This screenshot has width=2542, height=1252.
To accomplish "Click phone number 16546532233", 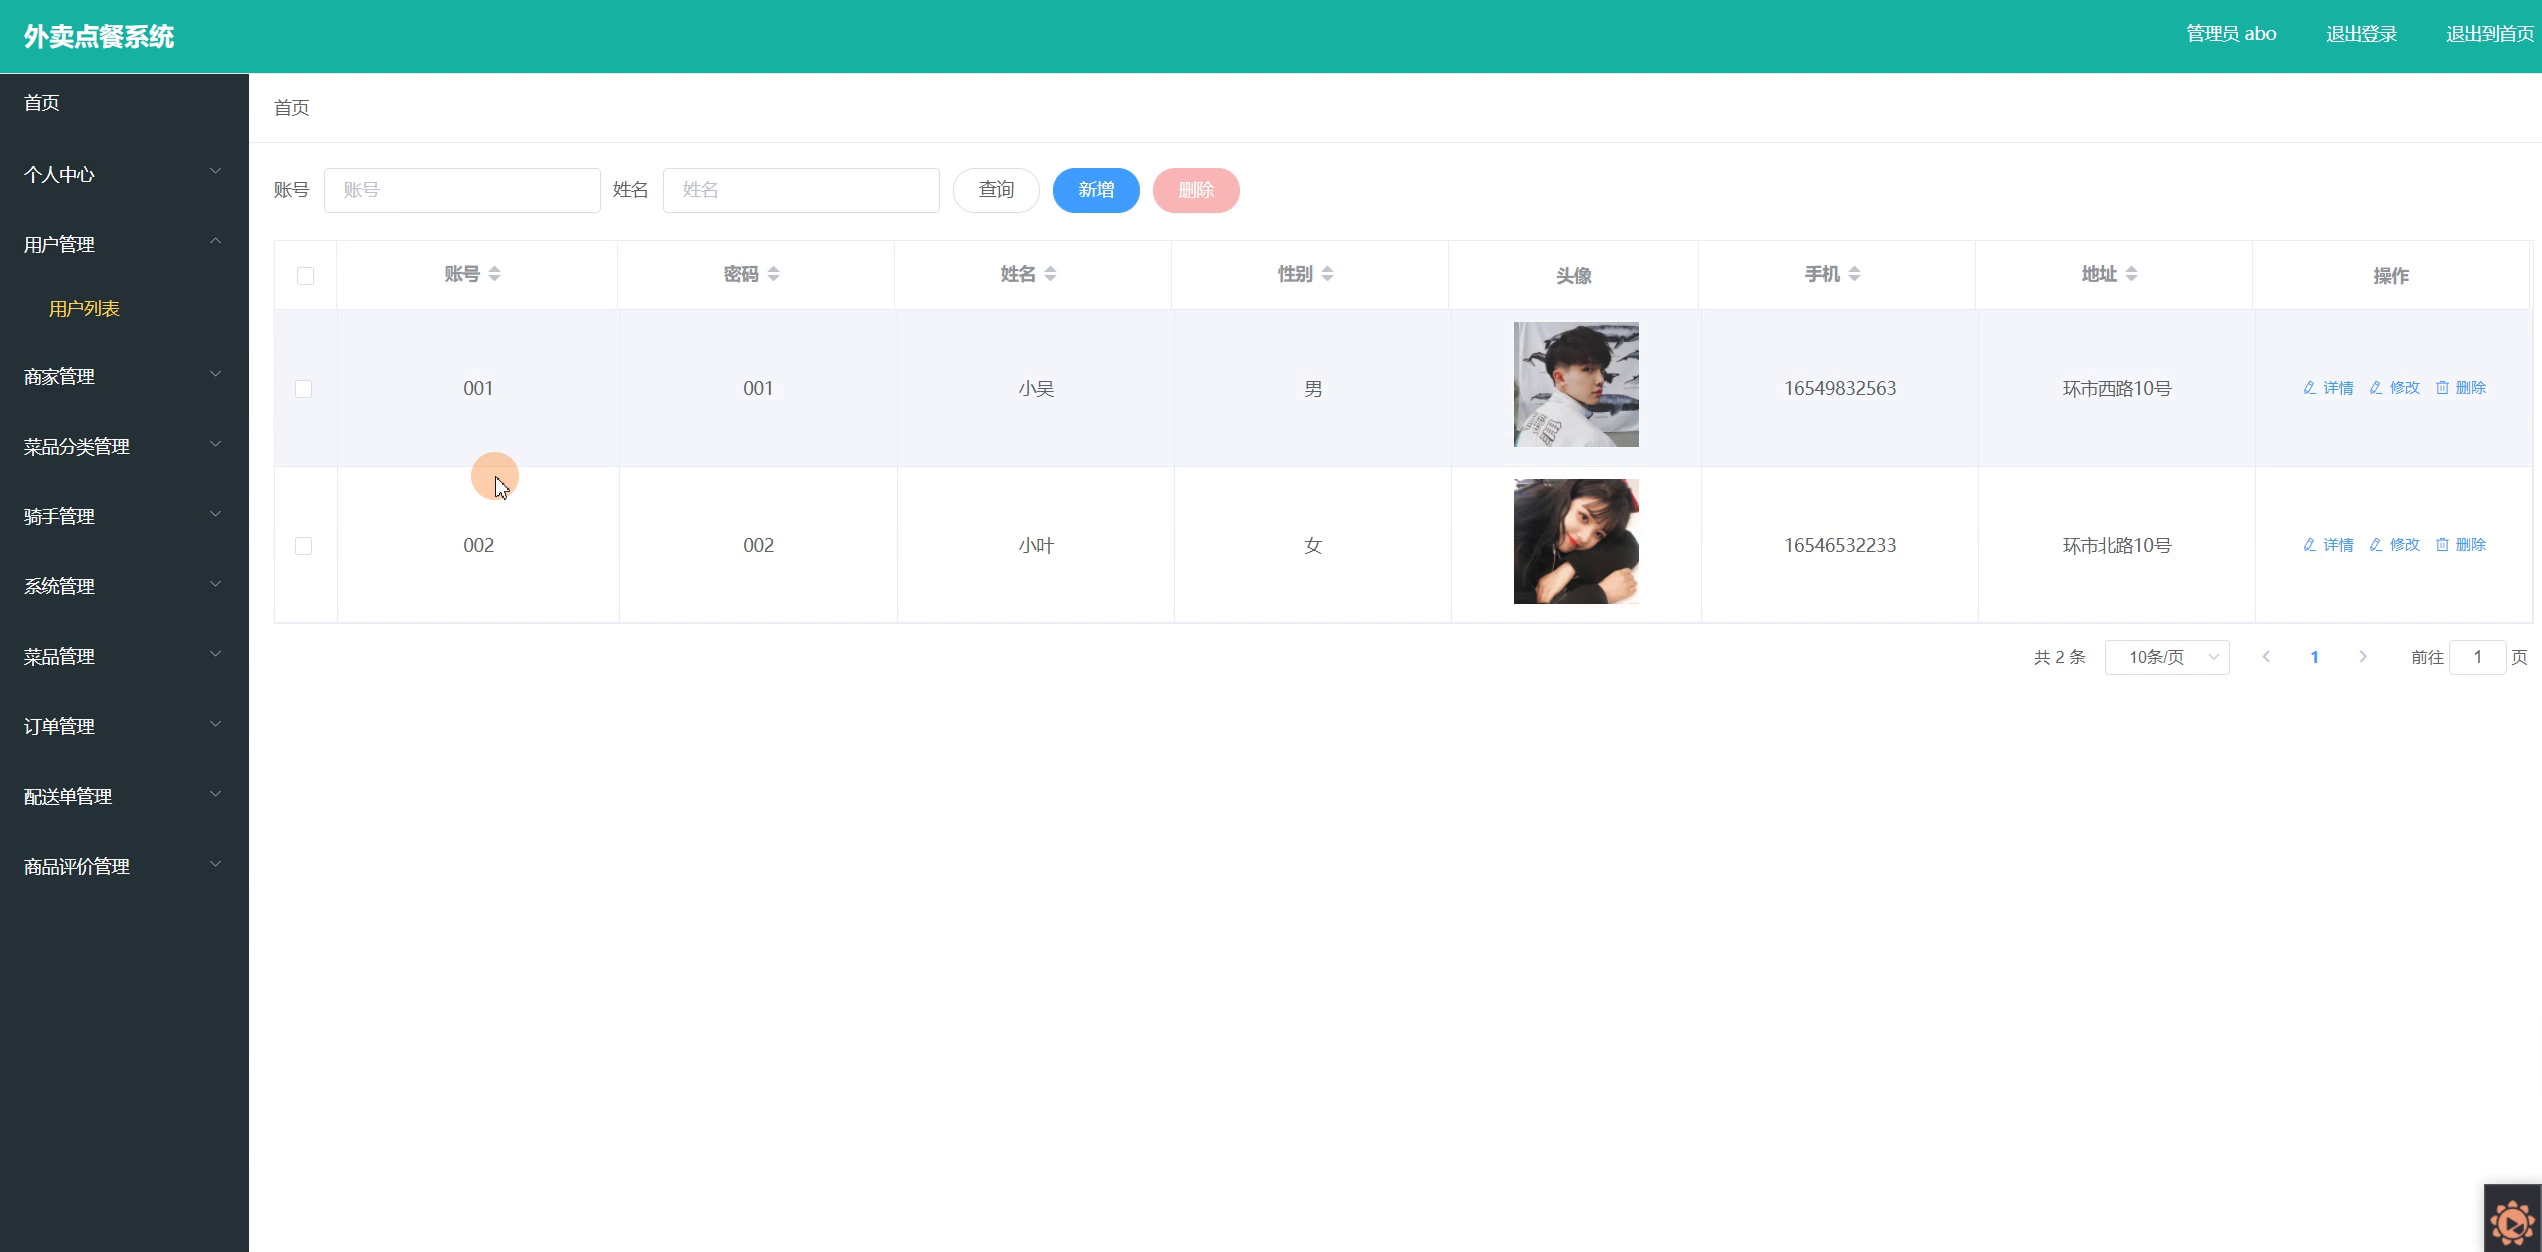I will point(1840,545).
